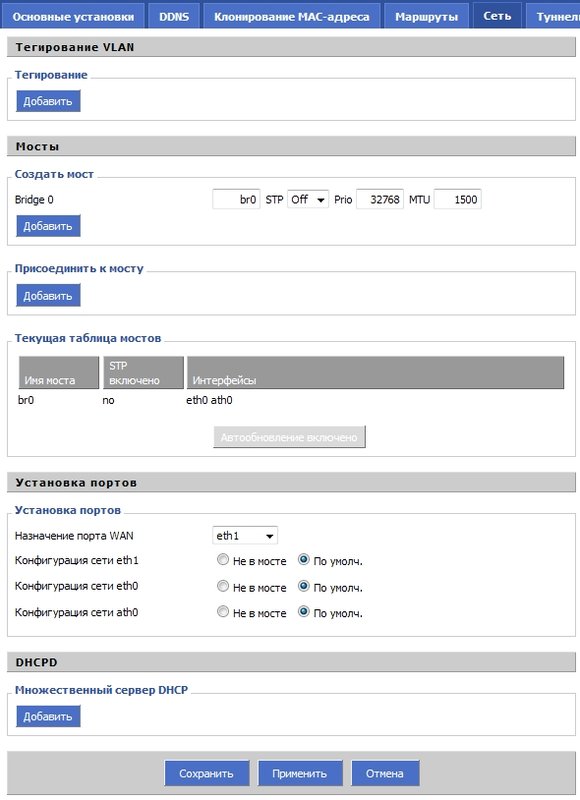Click the Применить button

point(300,773)
